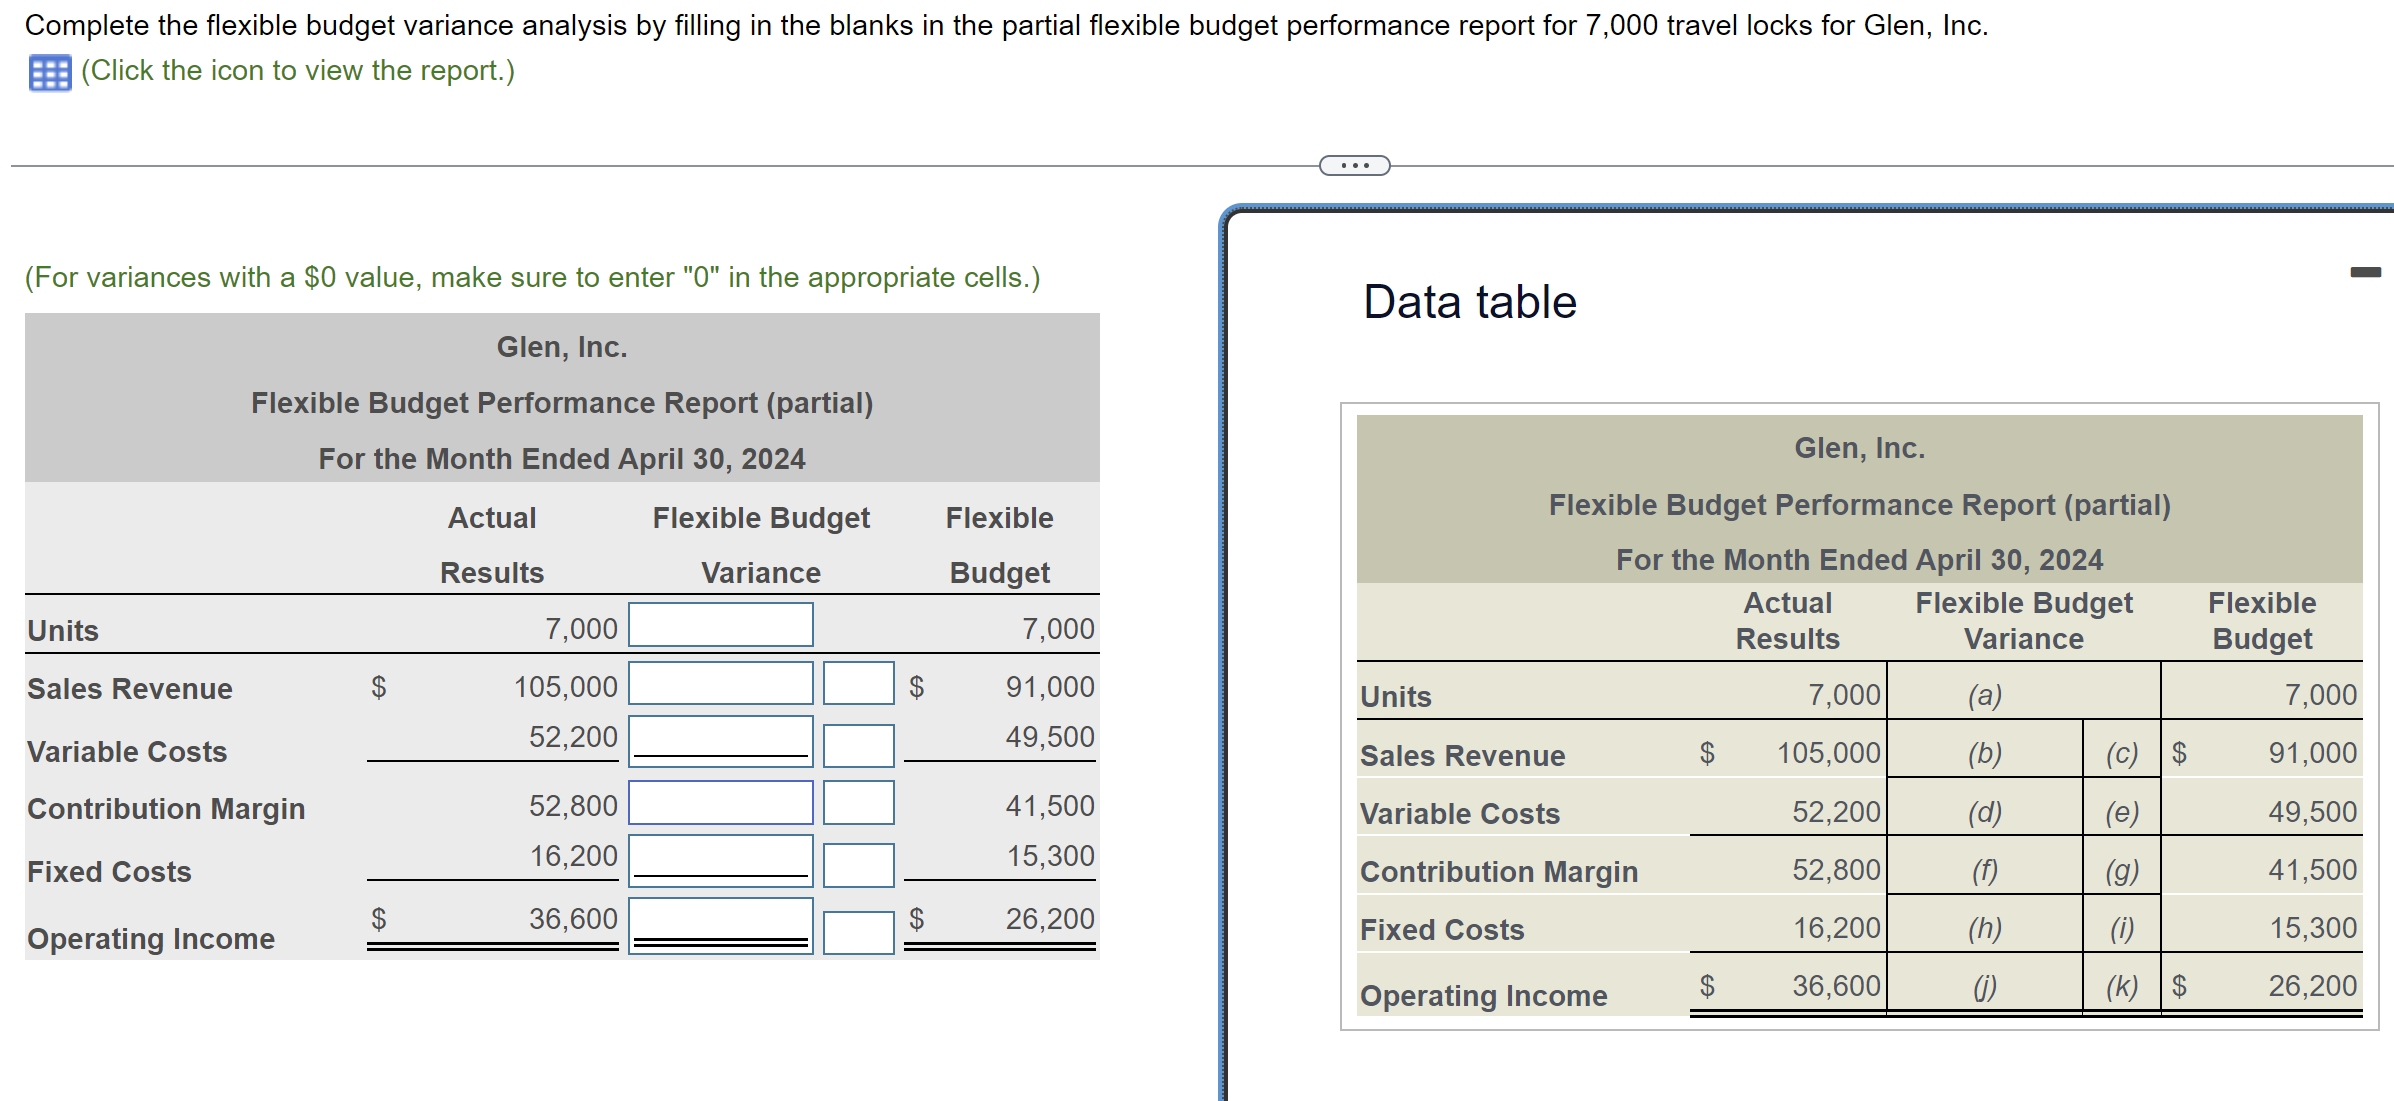The width and height of the screenshot is (2394, 1101).
Task: Select the F/U box for Variable Costs
Action: point(857,746)
